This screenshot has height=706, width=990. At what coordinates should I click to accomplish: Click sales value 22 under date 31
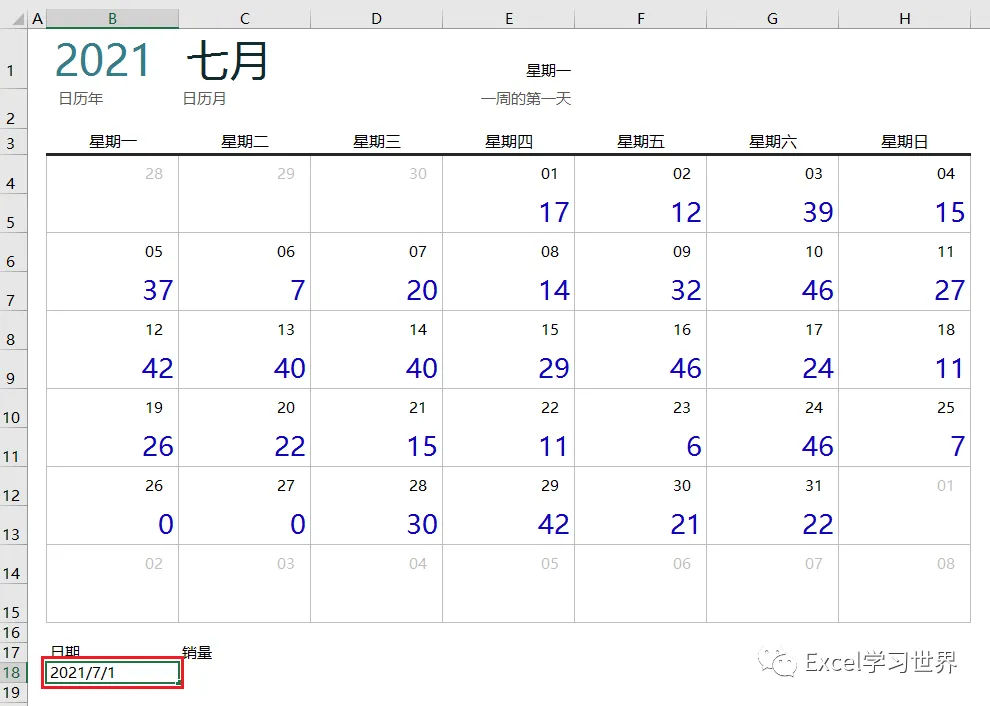[x=818, y=524]
